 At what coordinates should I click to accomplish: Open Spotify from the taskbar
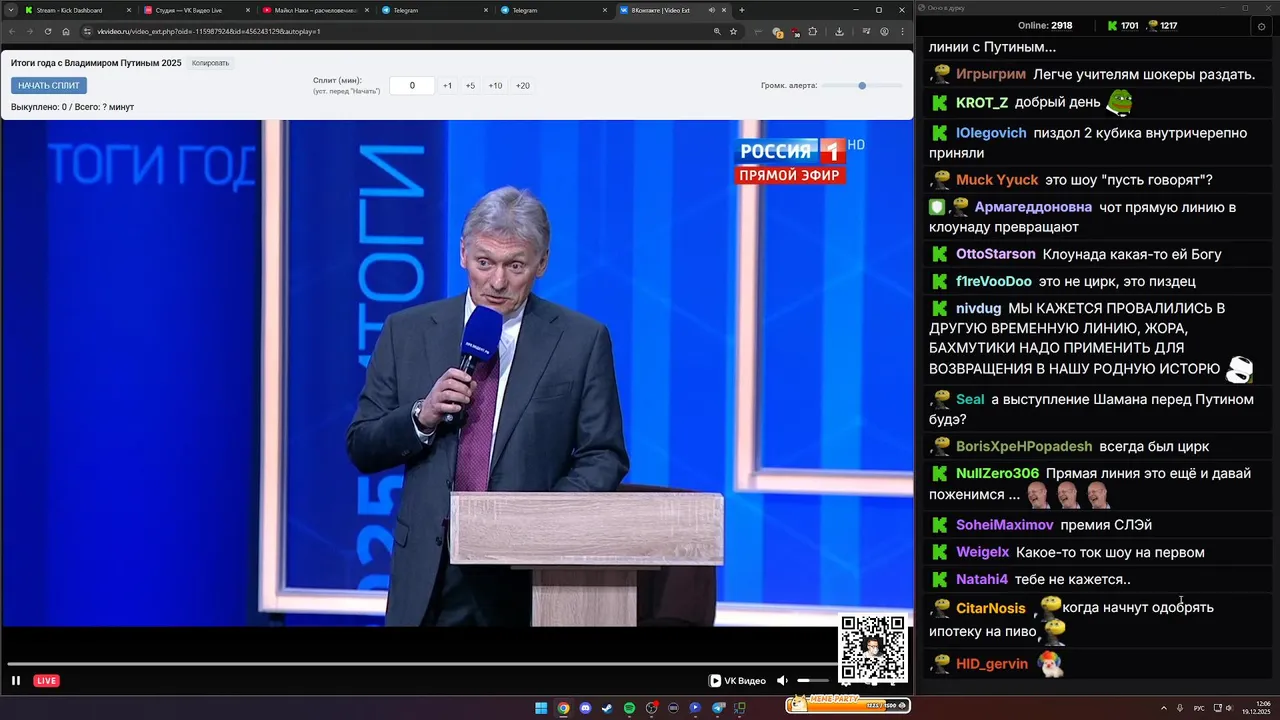point(629,708)
